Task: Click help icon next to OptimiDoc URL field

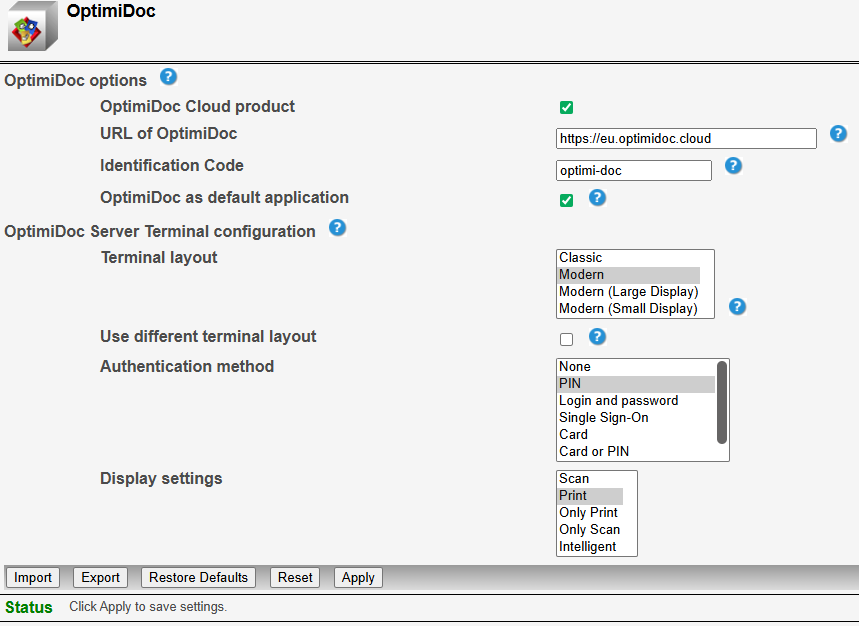Action: point(838,134)
